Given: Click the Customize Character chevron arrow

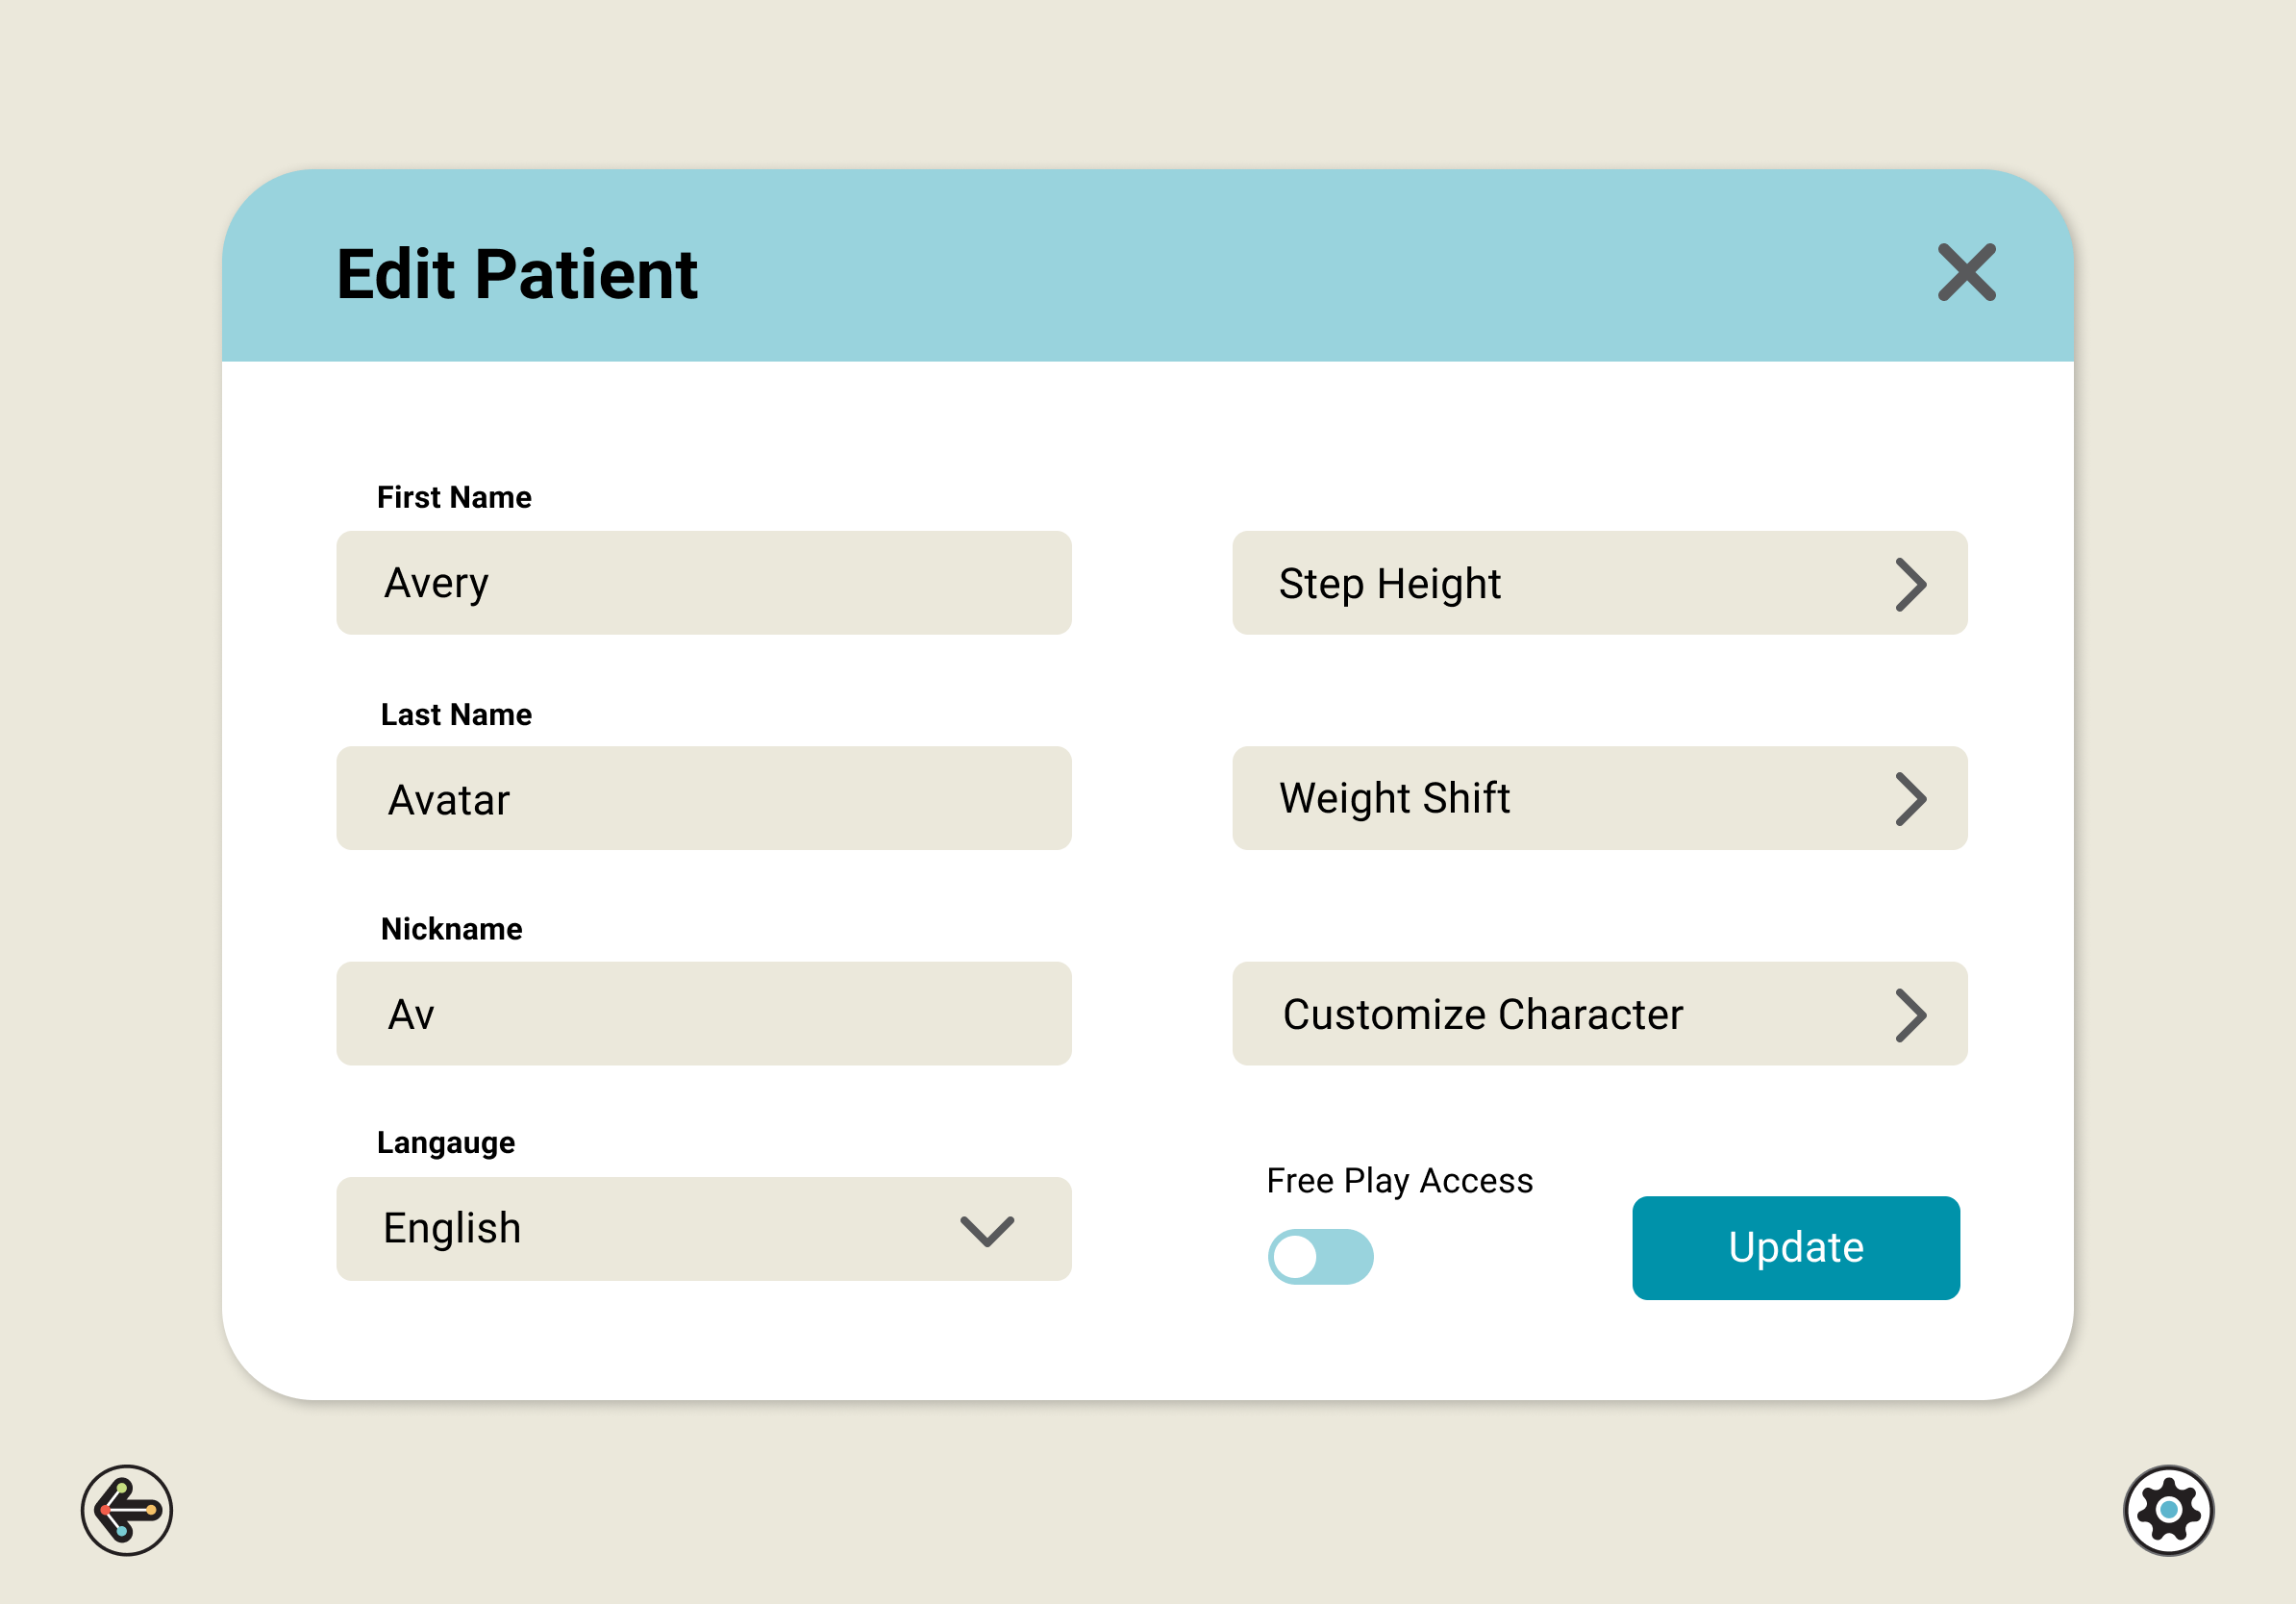Looking at the screenshot, I should pos(1910,1015).
